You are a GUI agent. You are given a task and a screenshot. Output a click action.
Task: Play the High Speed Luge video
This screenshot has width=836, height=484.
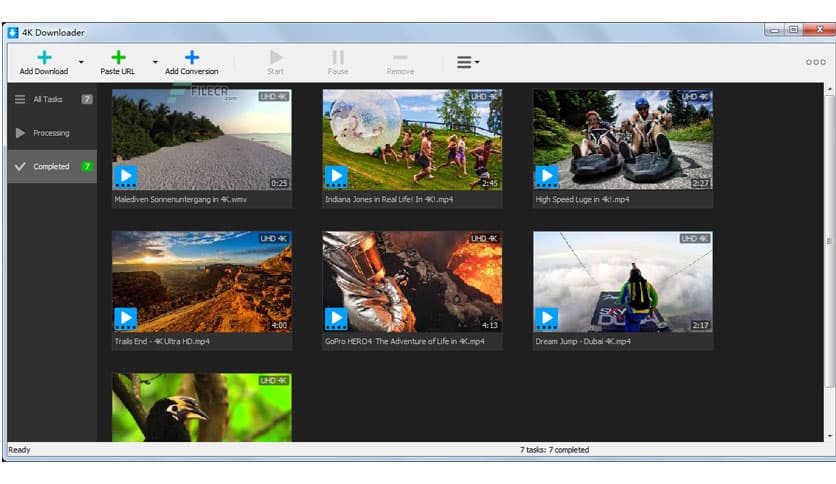[x=547, y=176]
